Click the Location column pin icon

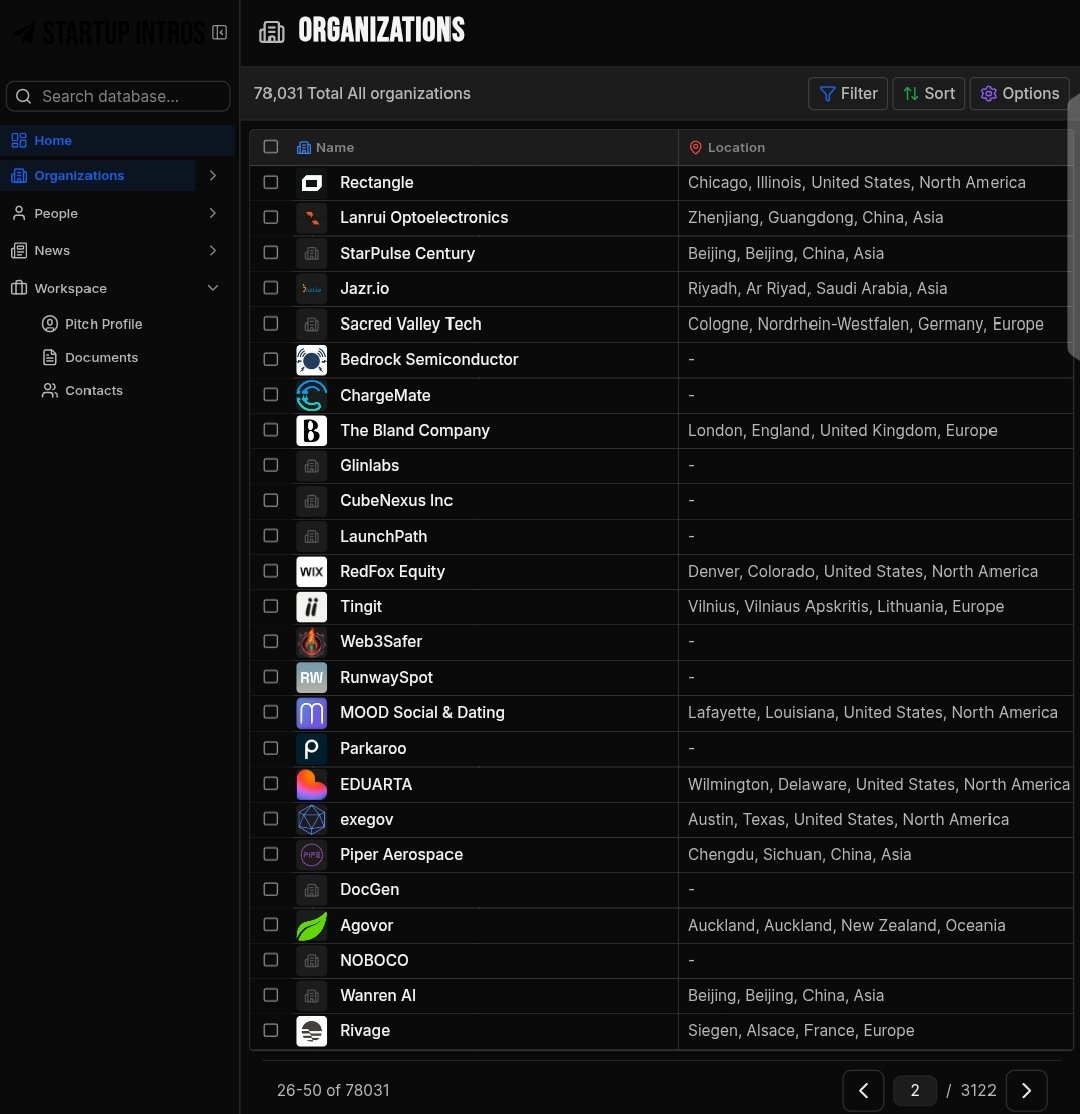click(x=696, y=147)
